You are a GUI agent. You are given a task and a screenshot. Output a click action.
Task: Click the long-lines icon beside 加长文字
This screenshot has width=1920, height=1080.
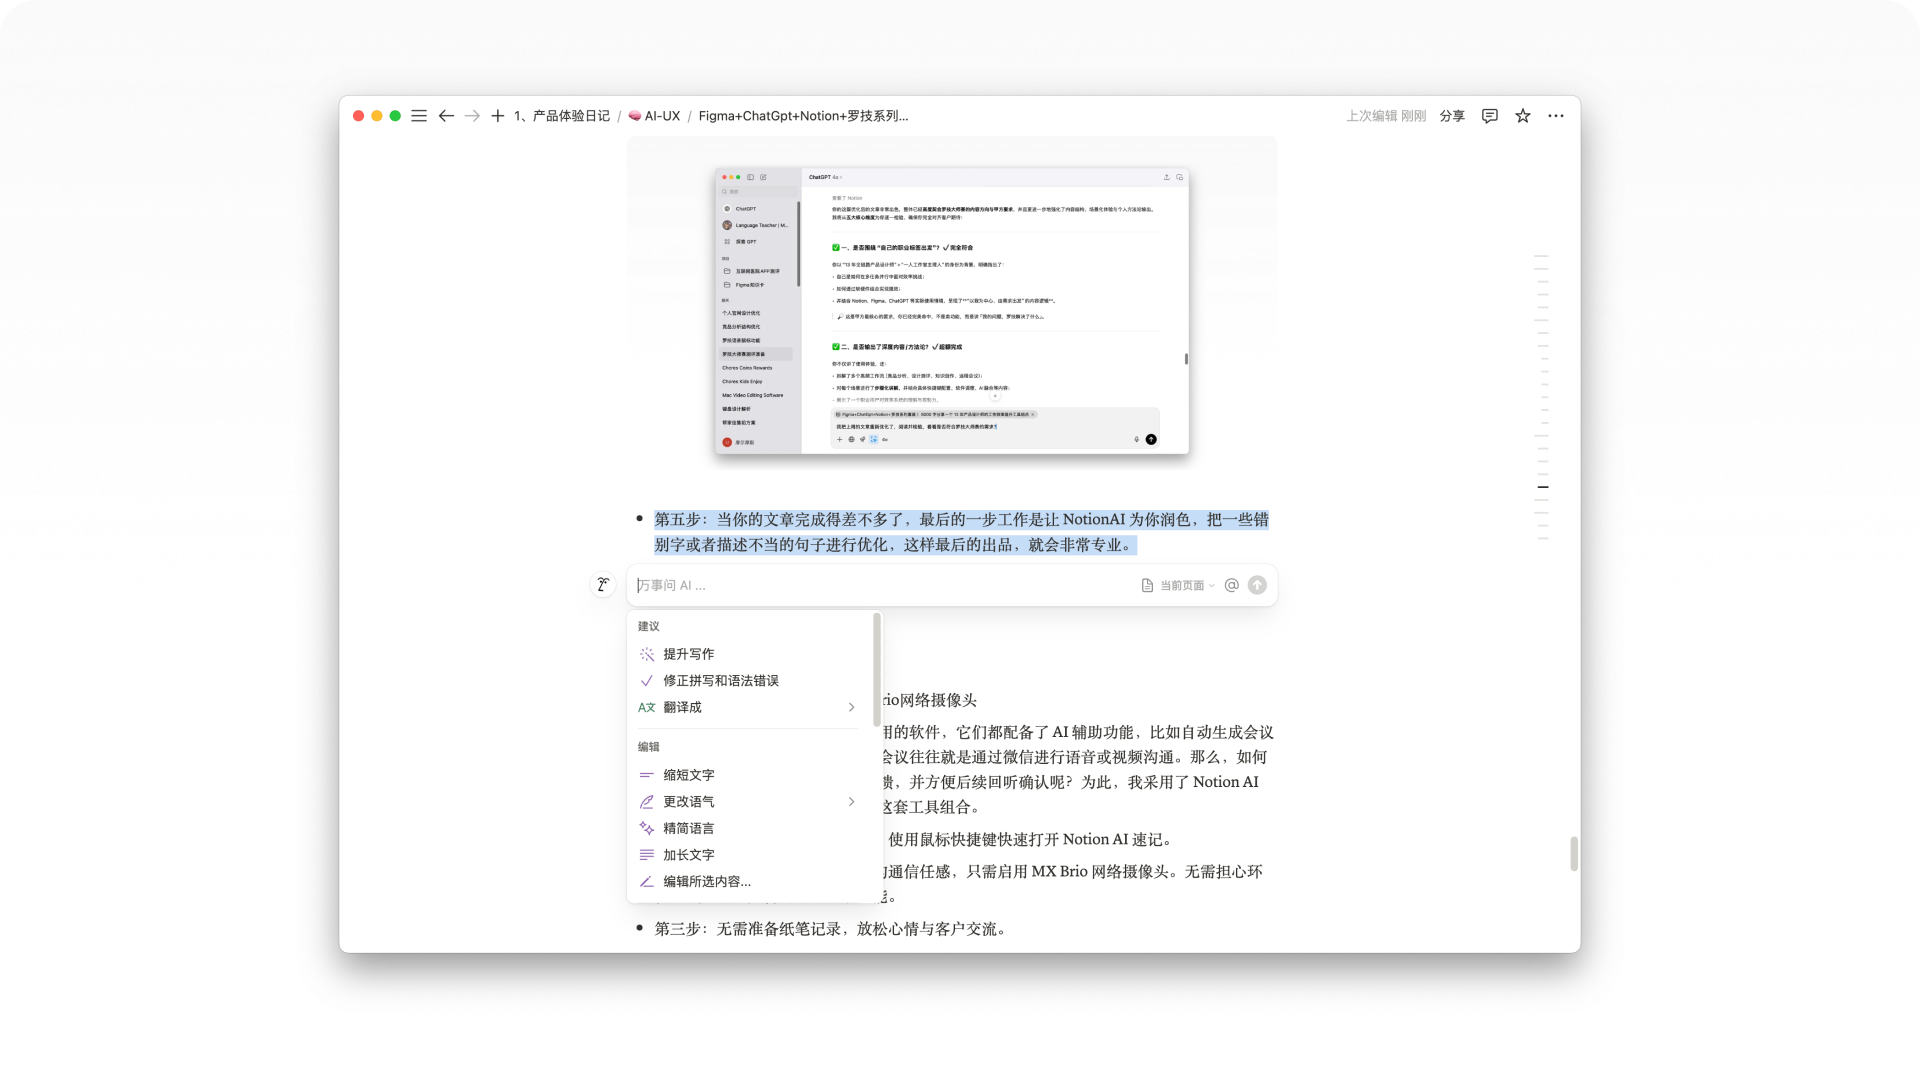pyautogui.click(x=647, y=855)
